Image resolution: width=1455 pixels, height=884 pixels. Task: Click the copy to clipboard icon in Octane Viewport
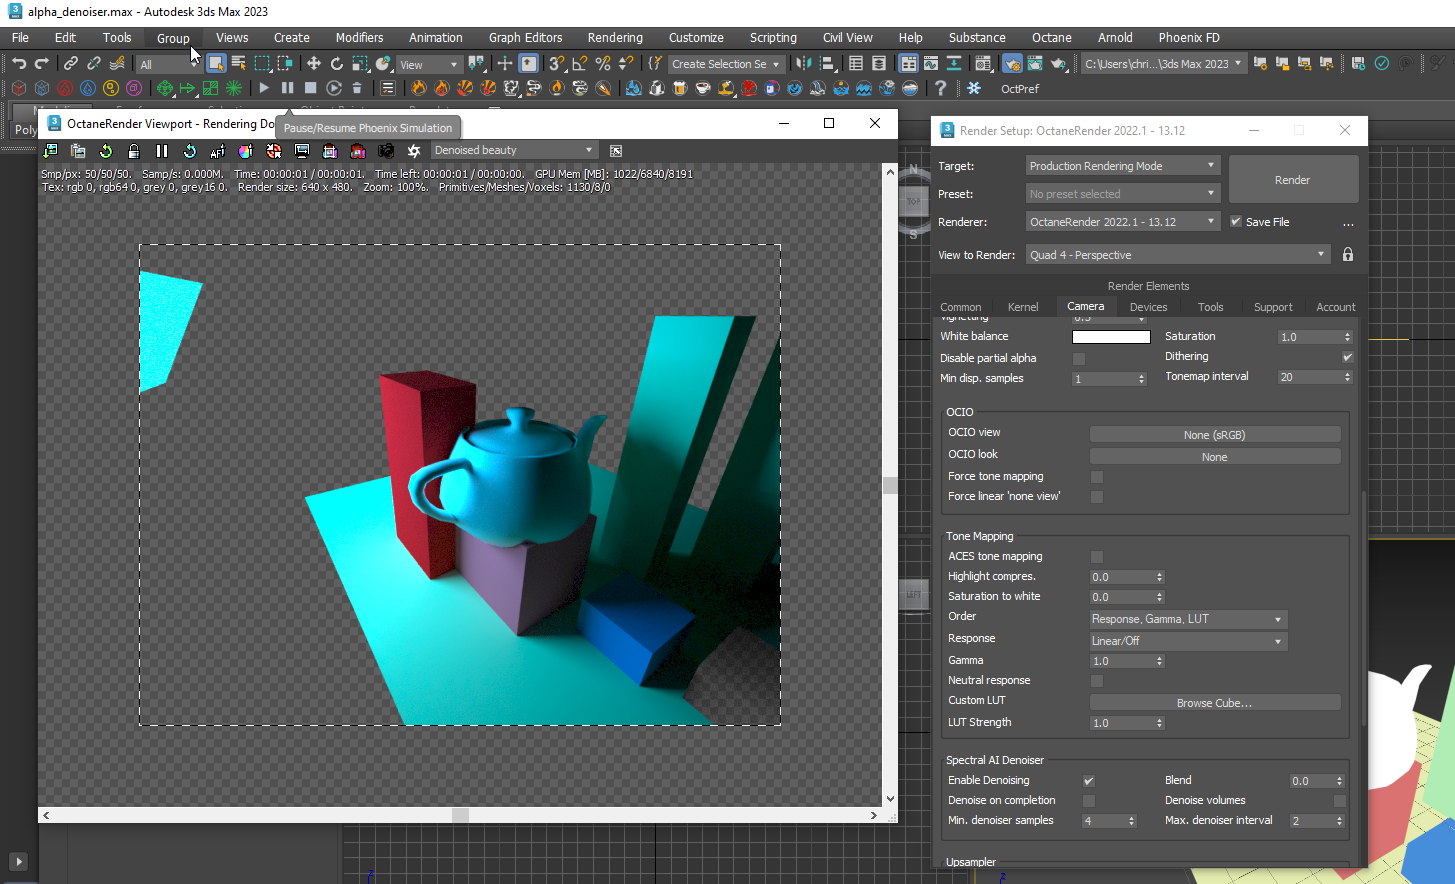pos(78,151)
